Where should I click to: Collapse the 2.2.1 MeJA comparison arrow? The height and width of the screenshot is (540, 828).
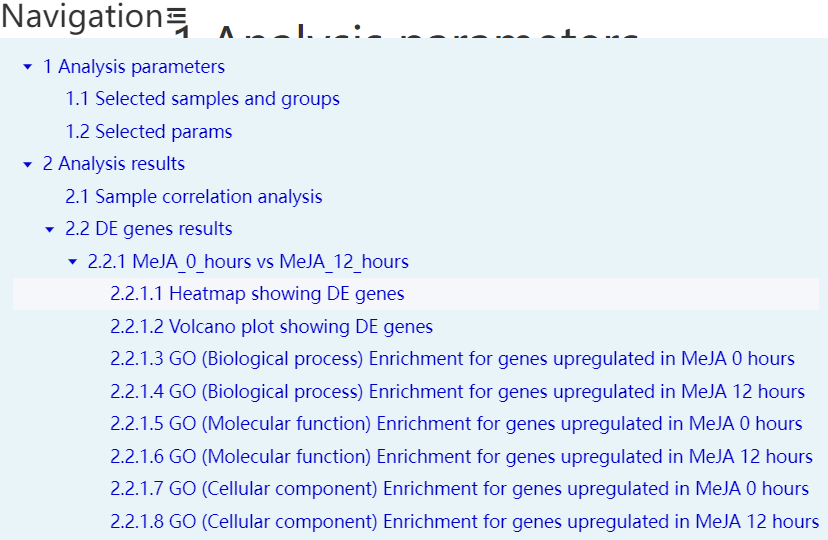point(72,262)
